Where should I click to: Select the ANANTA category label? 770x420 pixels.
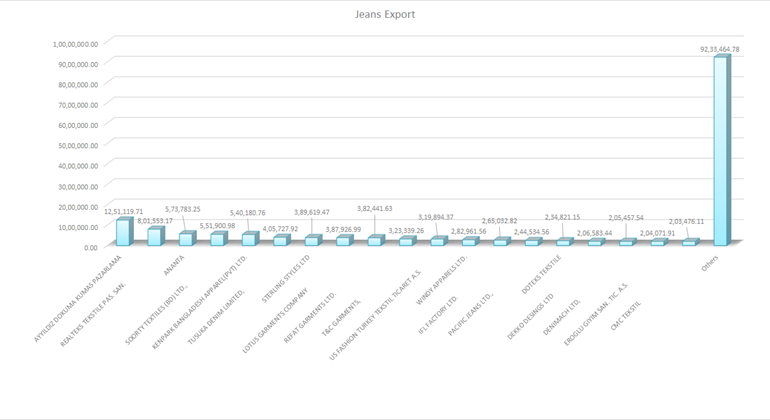pos(174,265)
